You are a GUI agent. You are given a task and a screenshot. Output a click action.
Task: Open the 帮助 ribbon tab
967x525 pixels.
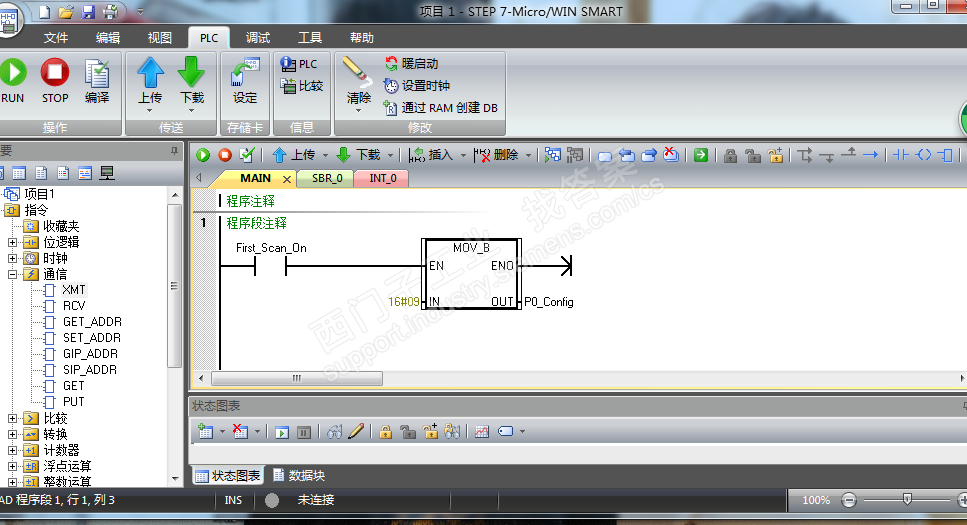361,38
